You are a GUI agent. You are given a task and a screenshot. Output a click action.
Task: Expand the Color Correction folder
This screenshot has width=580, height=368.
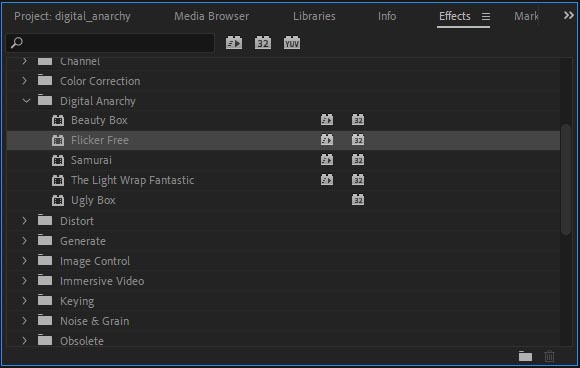(24, 81)
